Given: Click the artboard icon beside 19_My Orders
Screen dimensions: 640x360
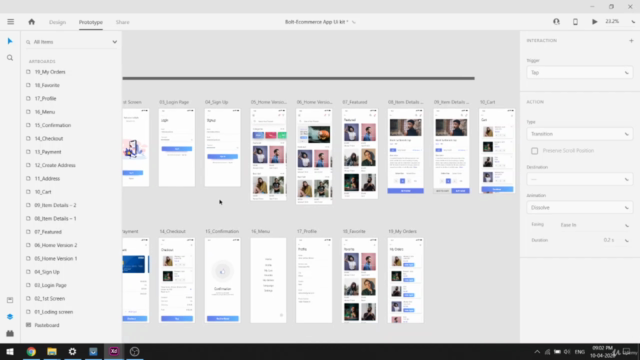Looking at the screenshot, I should [28, 72].
